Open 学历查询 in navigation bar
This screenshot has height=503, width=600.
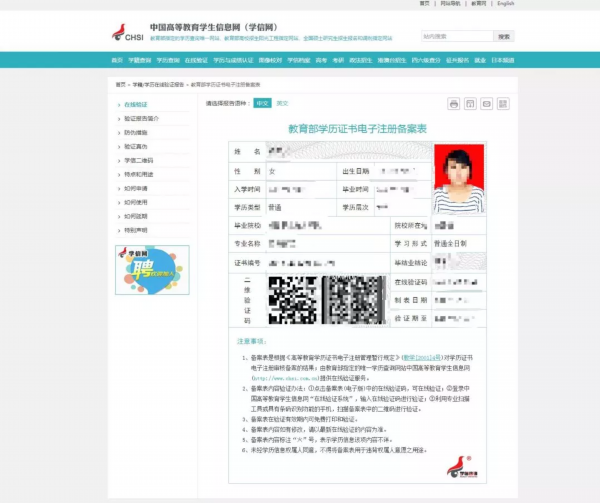pos(168,60)
